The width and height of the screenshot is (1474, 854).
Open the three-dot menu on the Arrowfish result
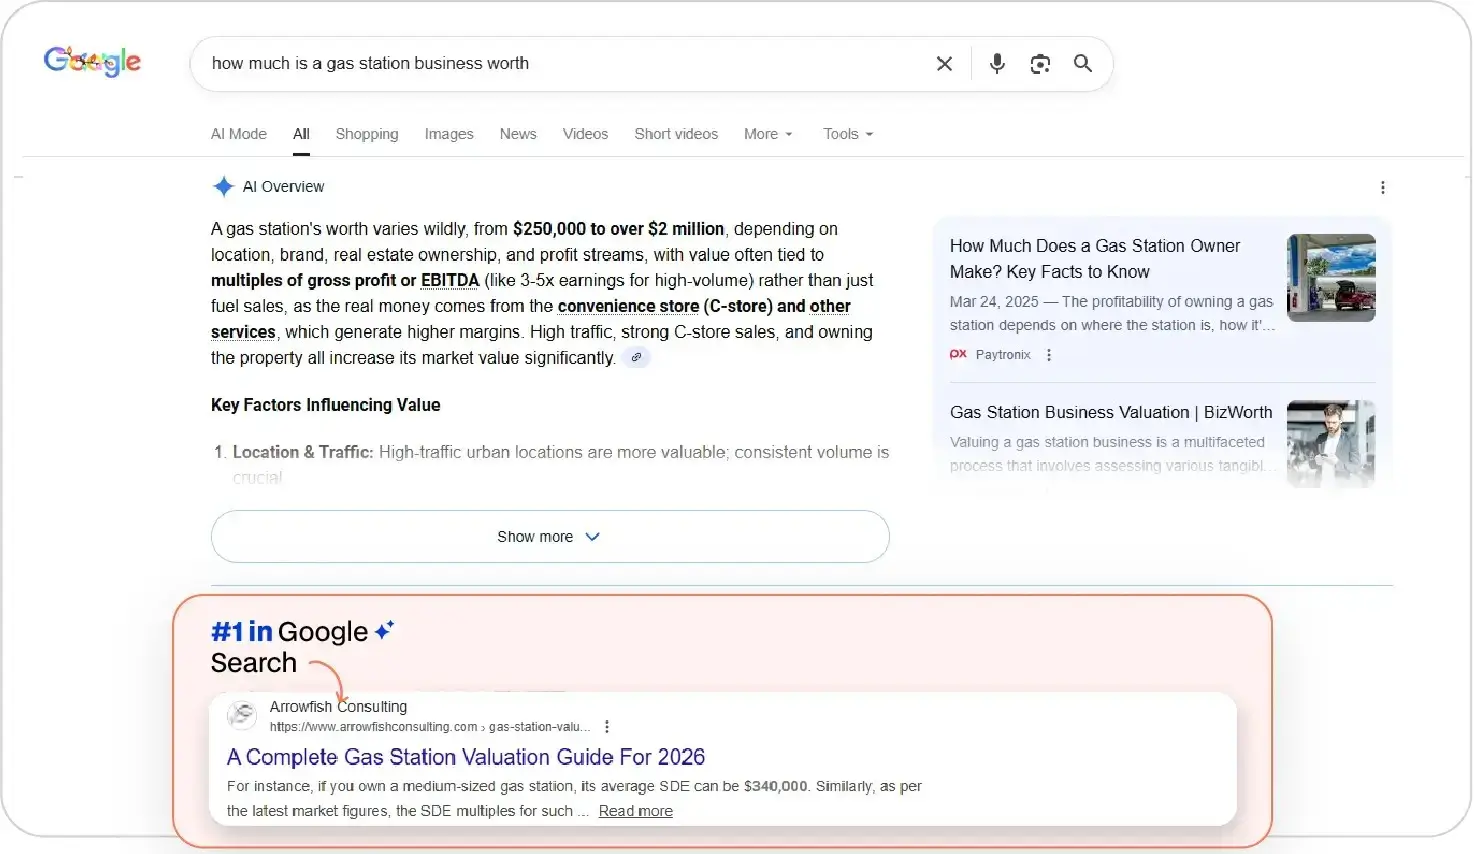click(x=607, y=727)
